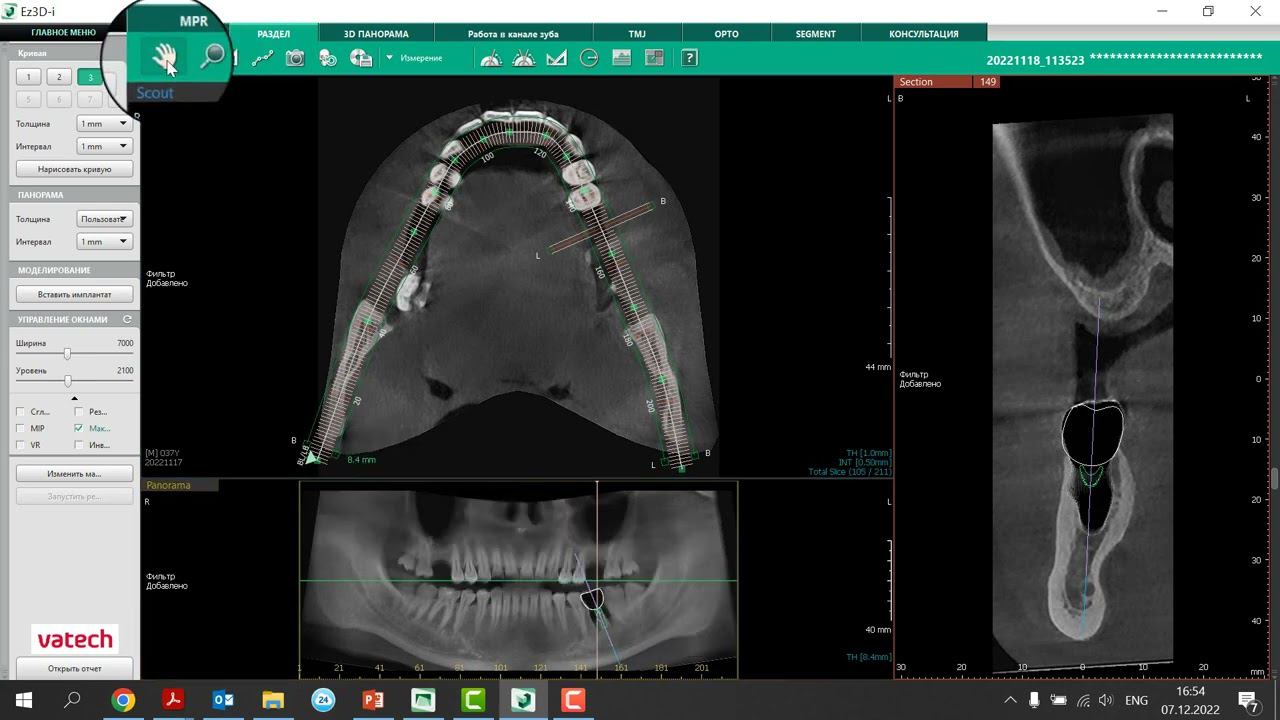Open panorama Интервал 1 mm dropdown

104,241
